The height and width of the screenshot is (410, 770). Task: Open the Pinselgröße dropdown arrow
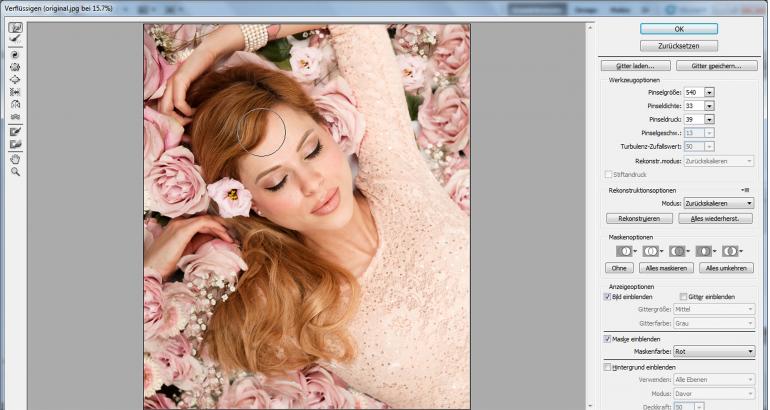(709, 92)
